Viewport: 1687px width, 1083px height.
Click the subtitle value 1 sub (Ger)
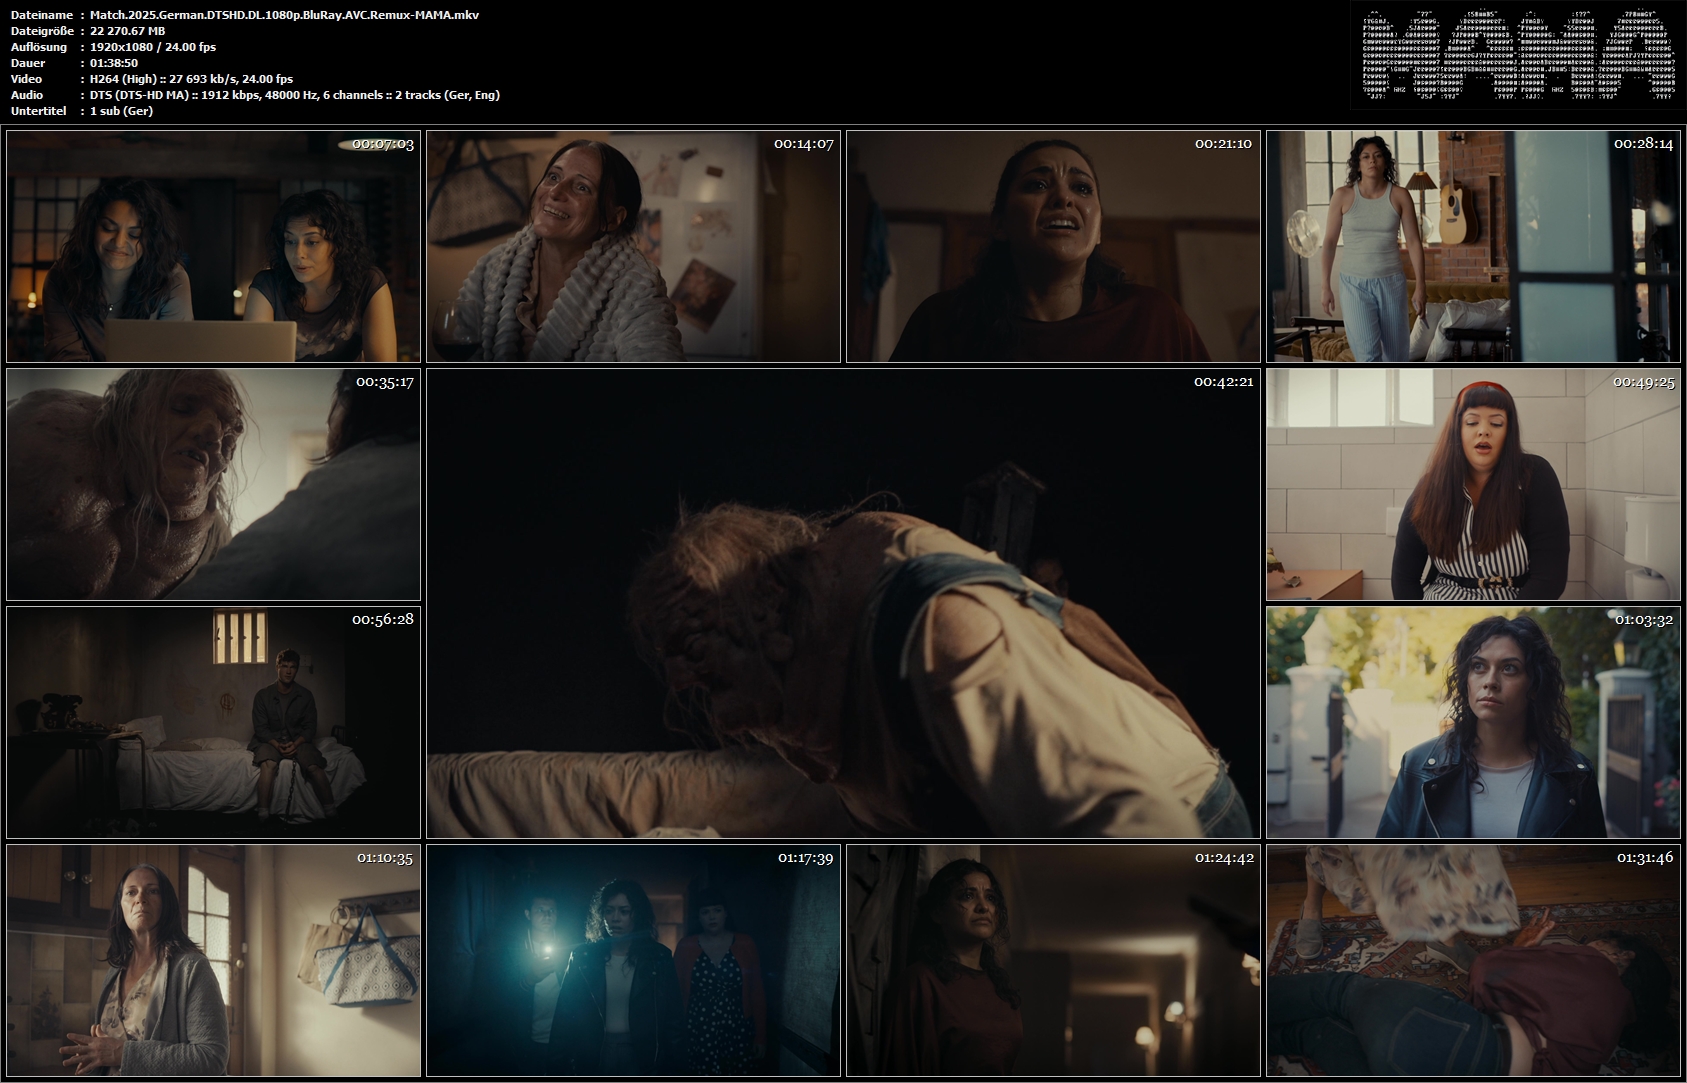tap(121, 111)
